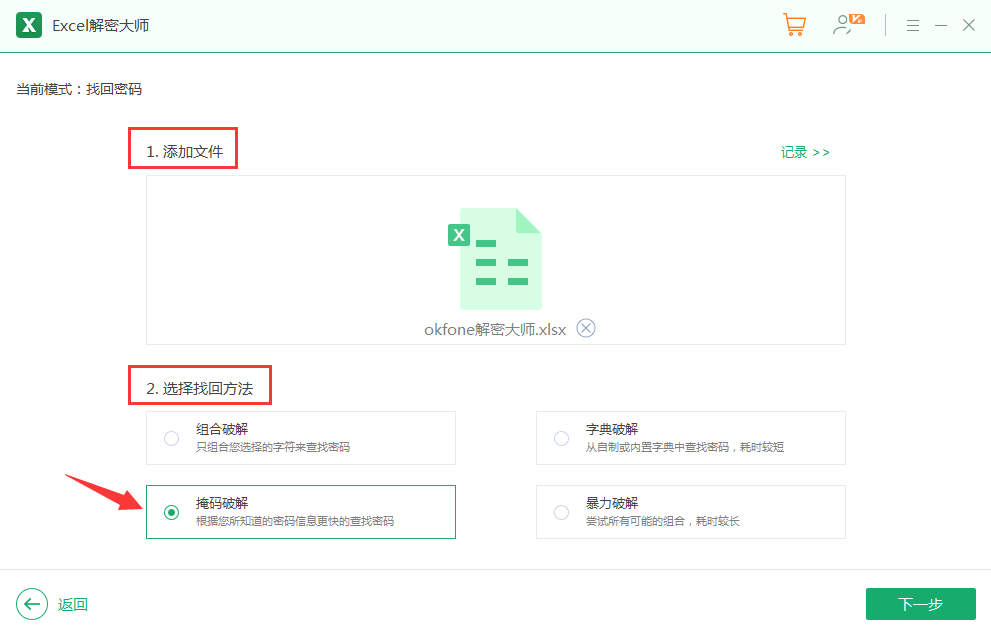
Task: Remove the okfone解密大师.xlsx file with X icon
Action: point(586,329)
